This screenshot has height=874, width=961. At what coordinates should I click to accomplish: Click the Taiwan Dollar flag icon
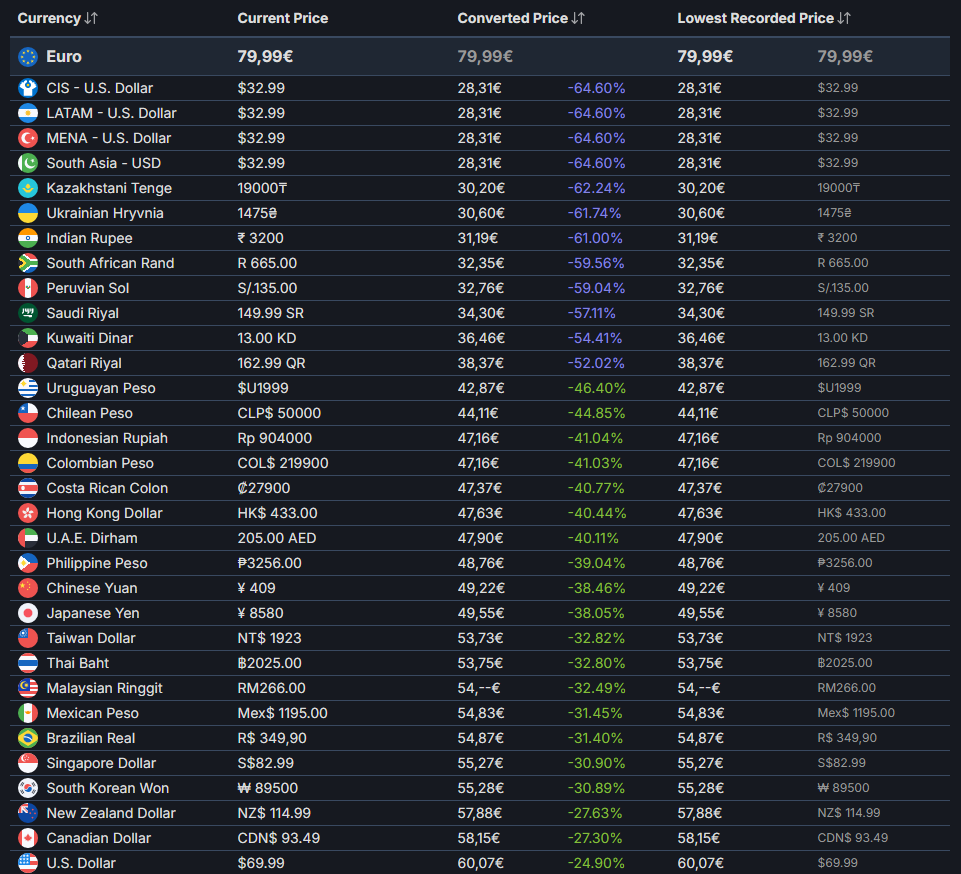(x=28, y=638)
